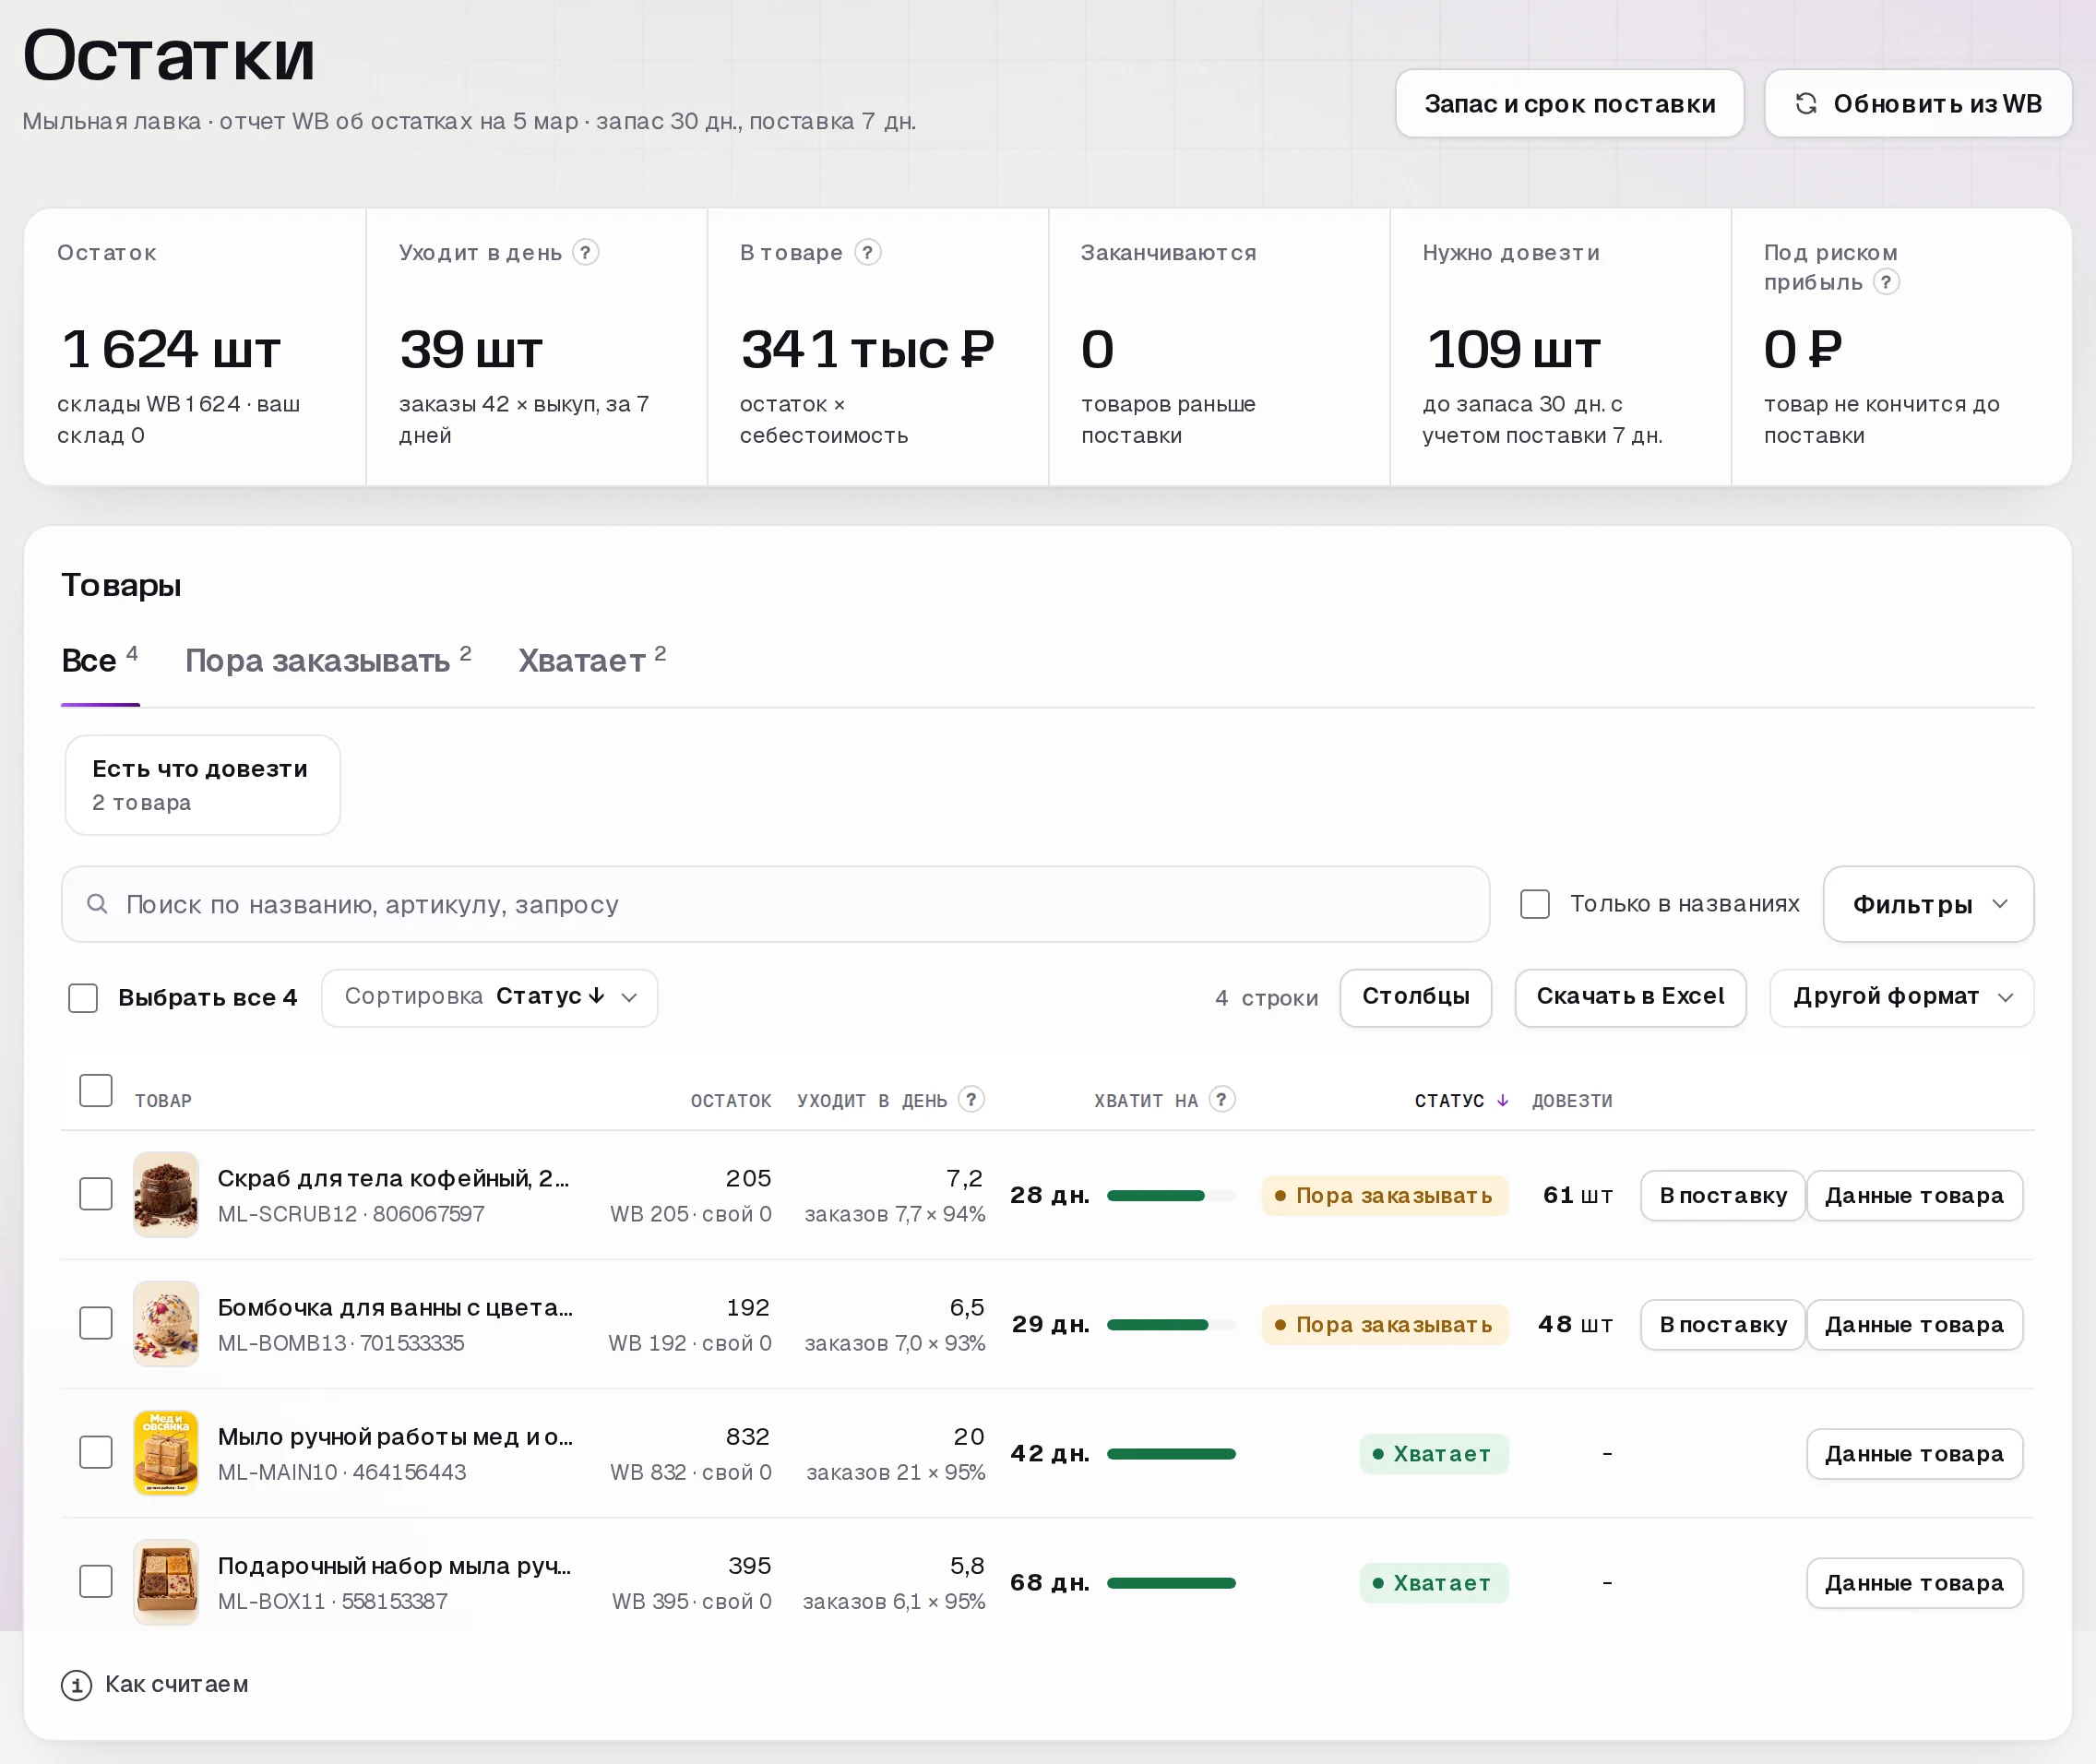Enable Только в названиях checkbox
The width and height of the screenshot is (2096, 1764).
(1534, 904)
